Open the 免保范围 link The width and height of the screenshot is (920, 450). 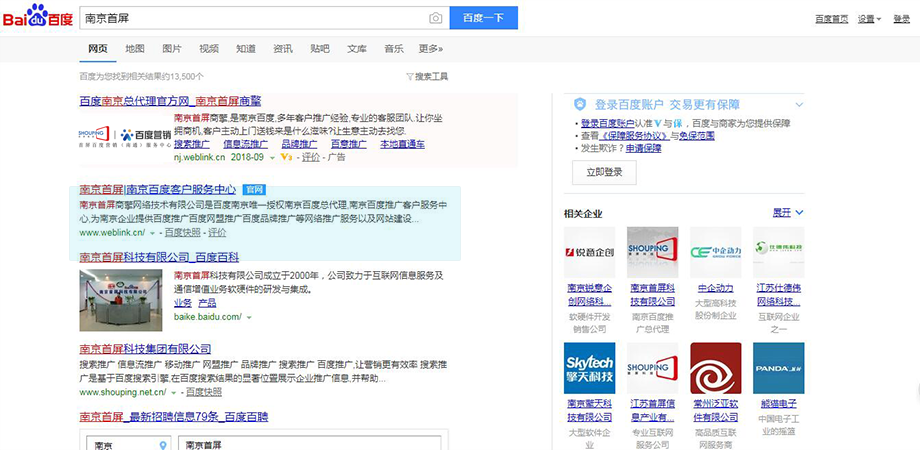697,136
